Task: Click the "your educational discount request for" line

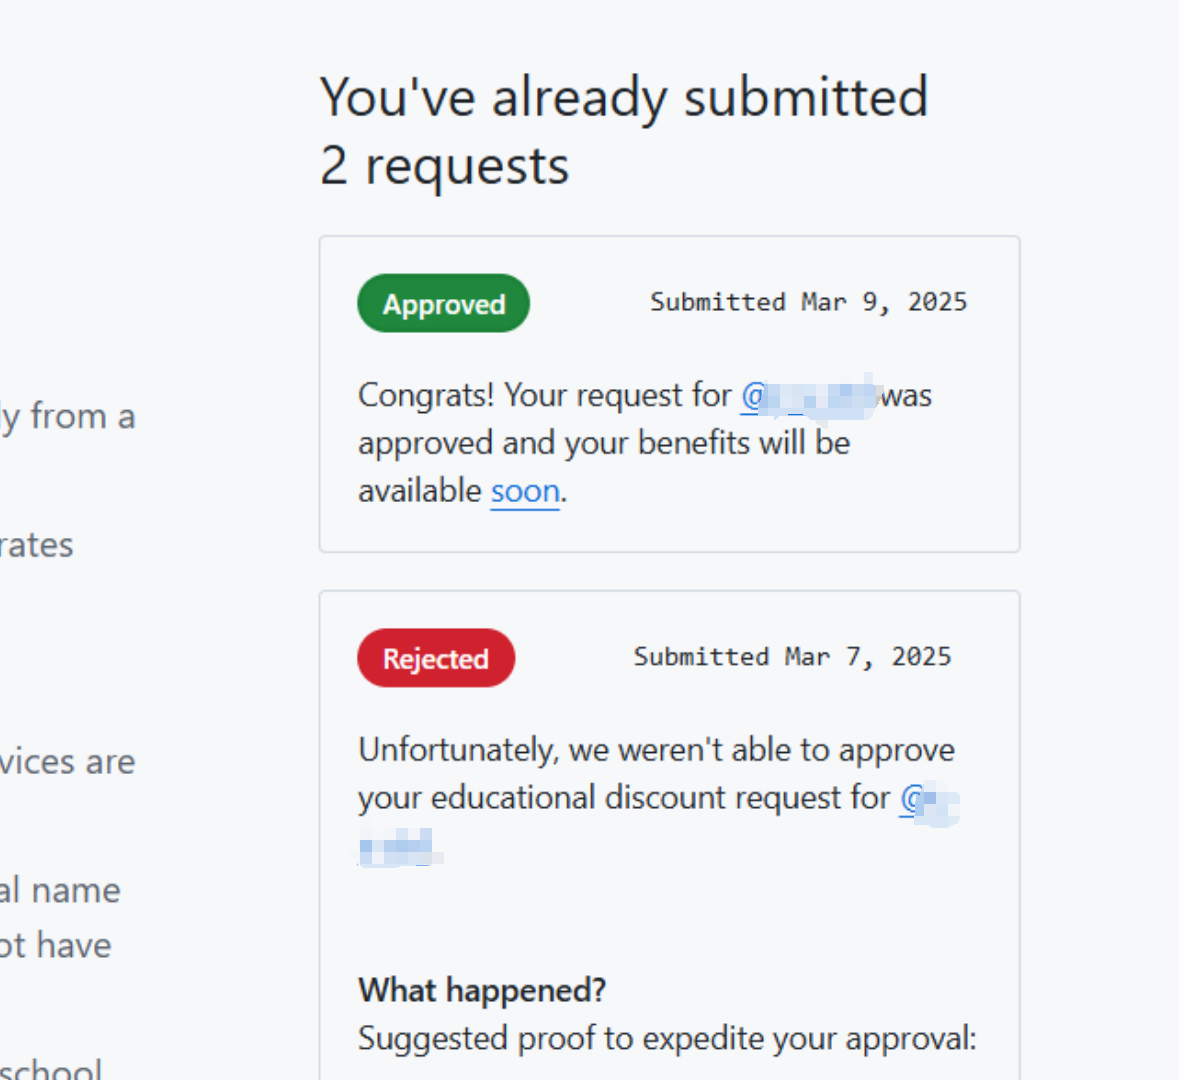Action: click(x=624, y=798)
